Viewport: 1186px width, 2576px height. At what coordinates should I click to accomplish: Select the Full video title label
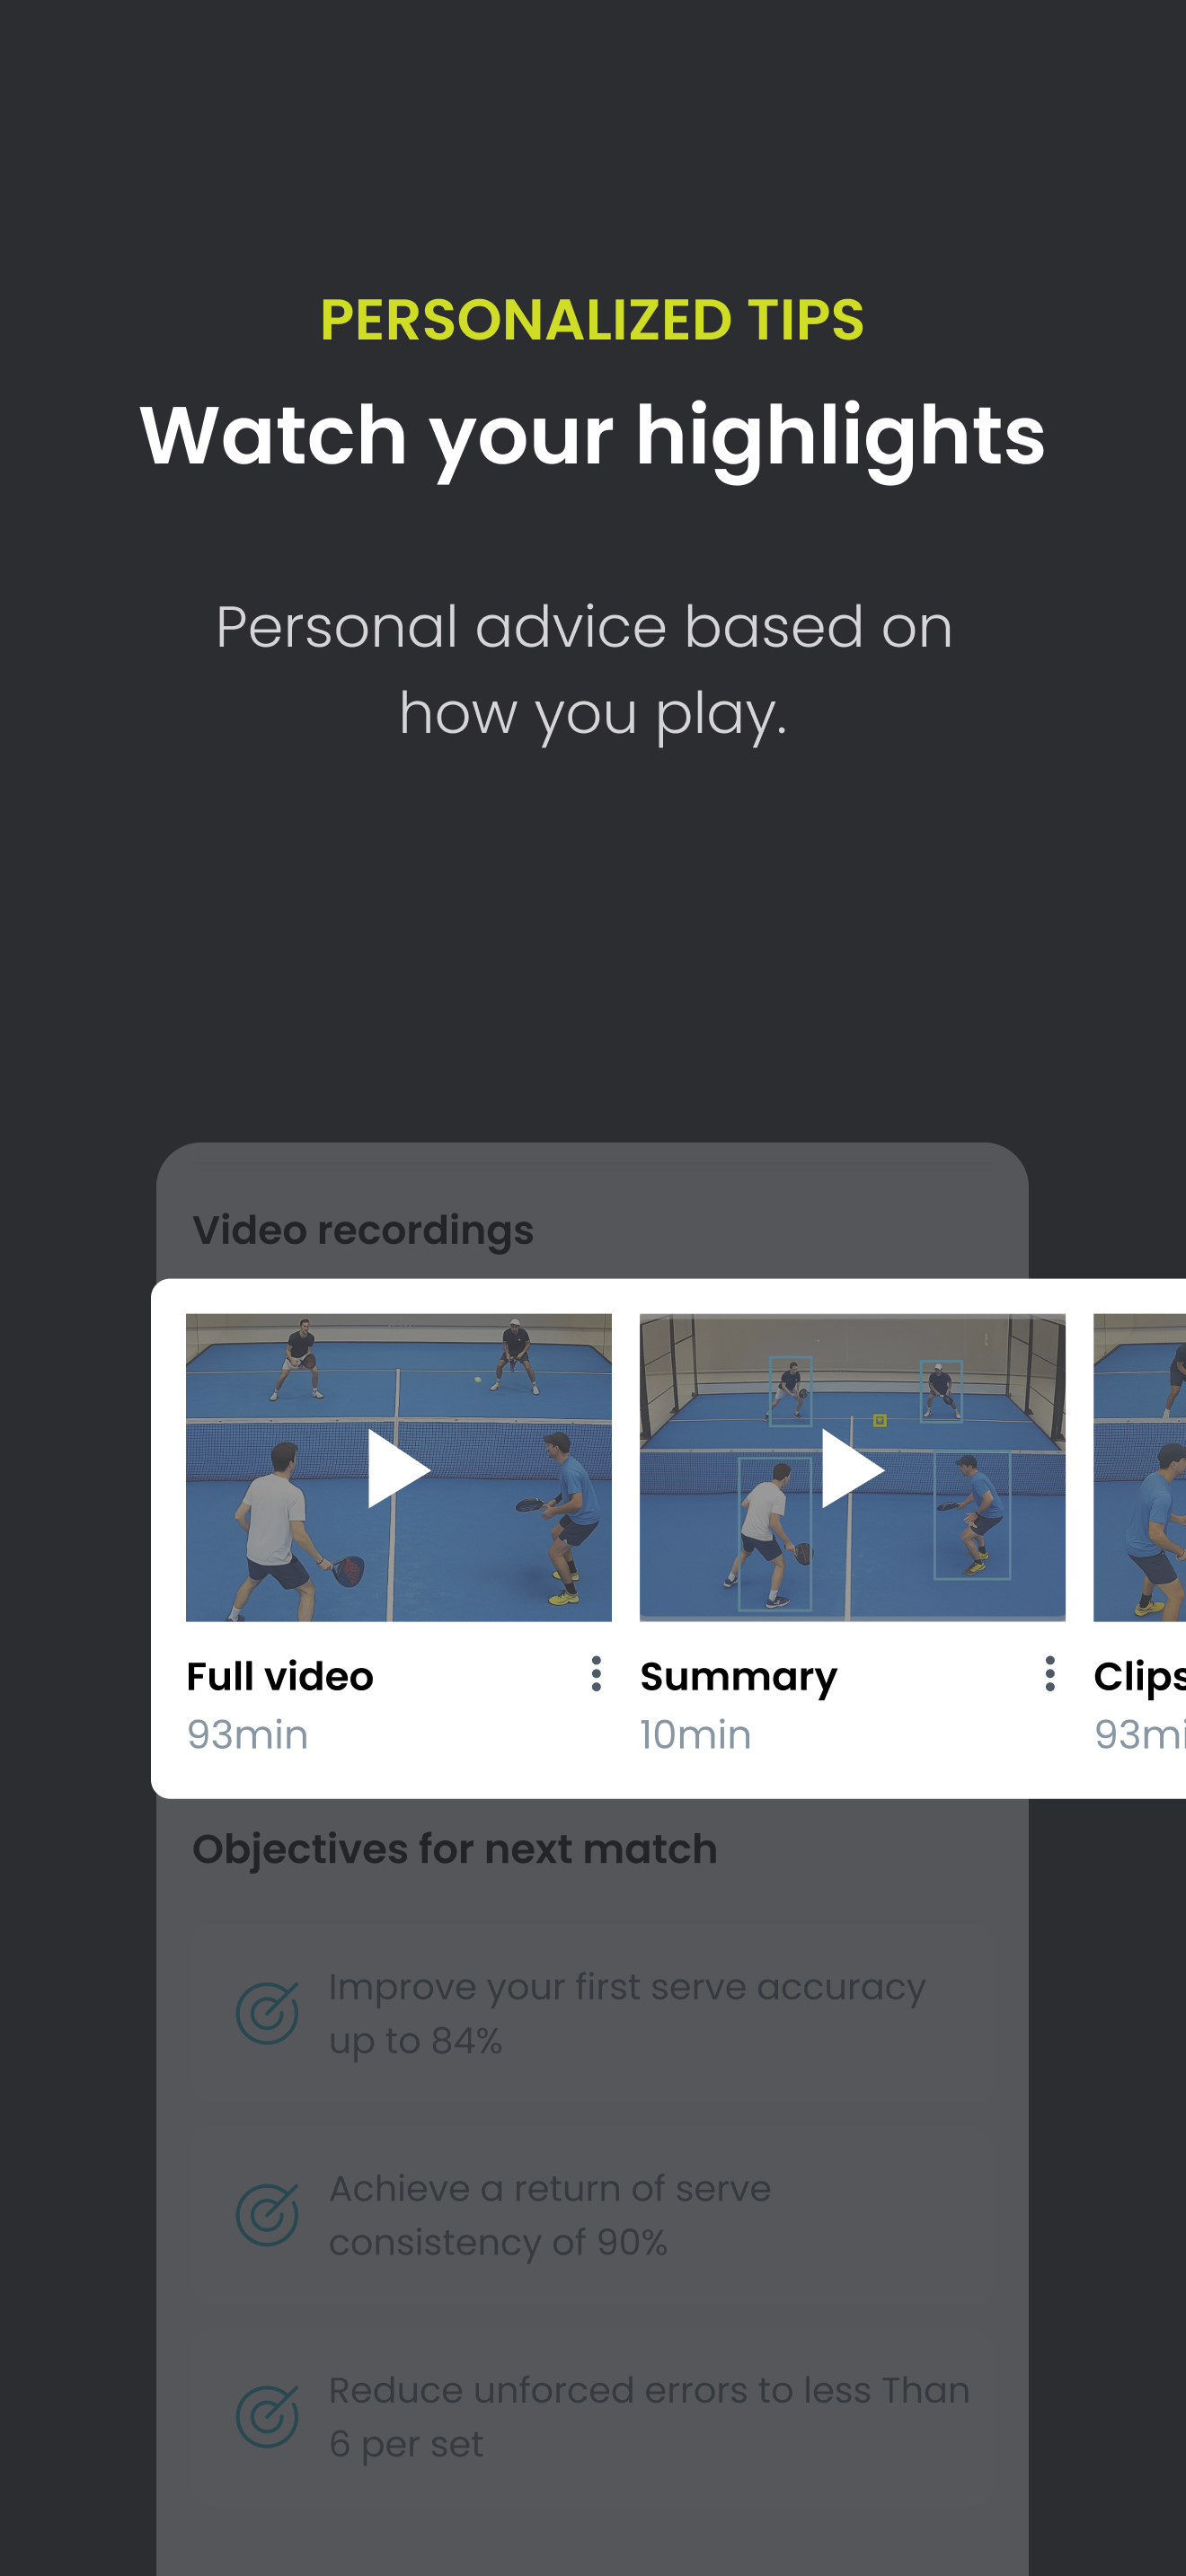pyautogui.click(x=280, y=1677)
